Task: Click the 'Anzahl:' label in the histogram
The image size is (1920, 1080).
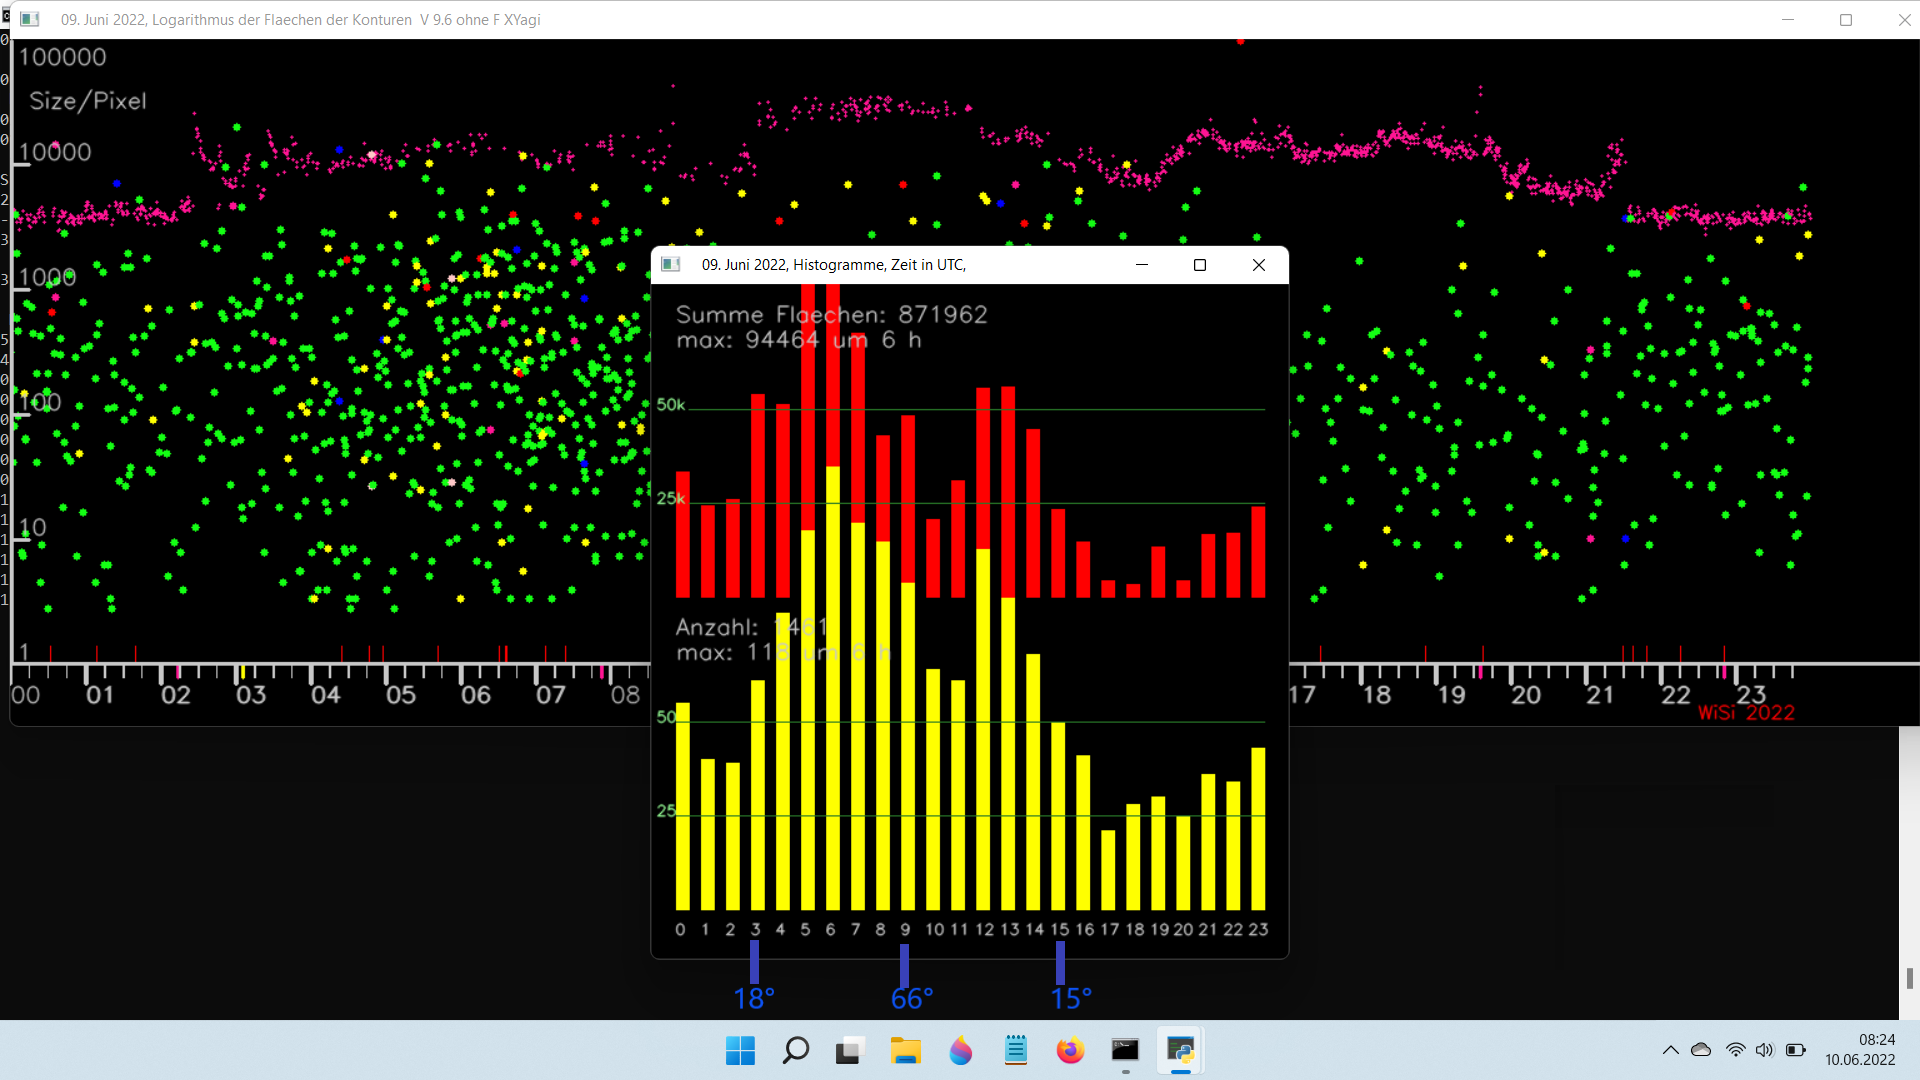Action: 717,628
